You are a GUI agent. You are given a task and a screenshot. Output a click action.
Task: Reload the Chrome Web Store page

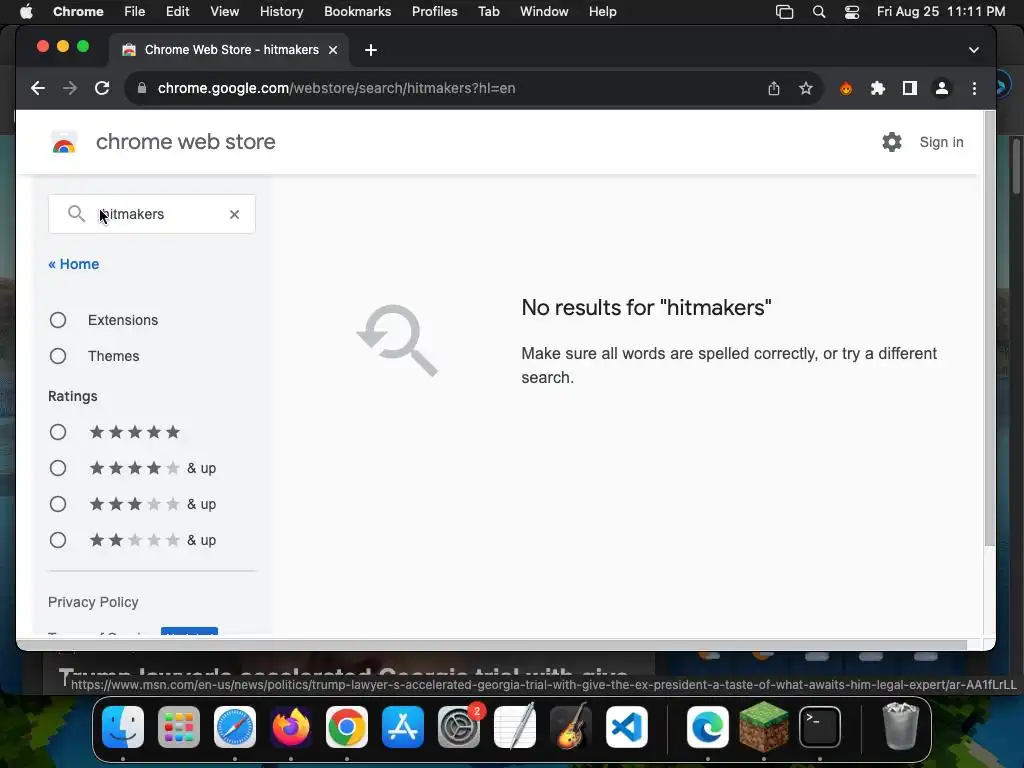pos(102,88)
